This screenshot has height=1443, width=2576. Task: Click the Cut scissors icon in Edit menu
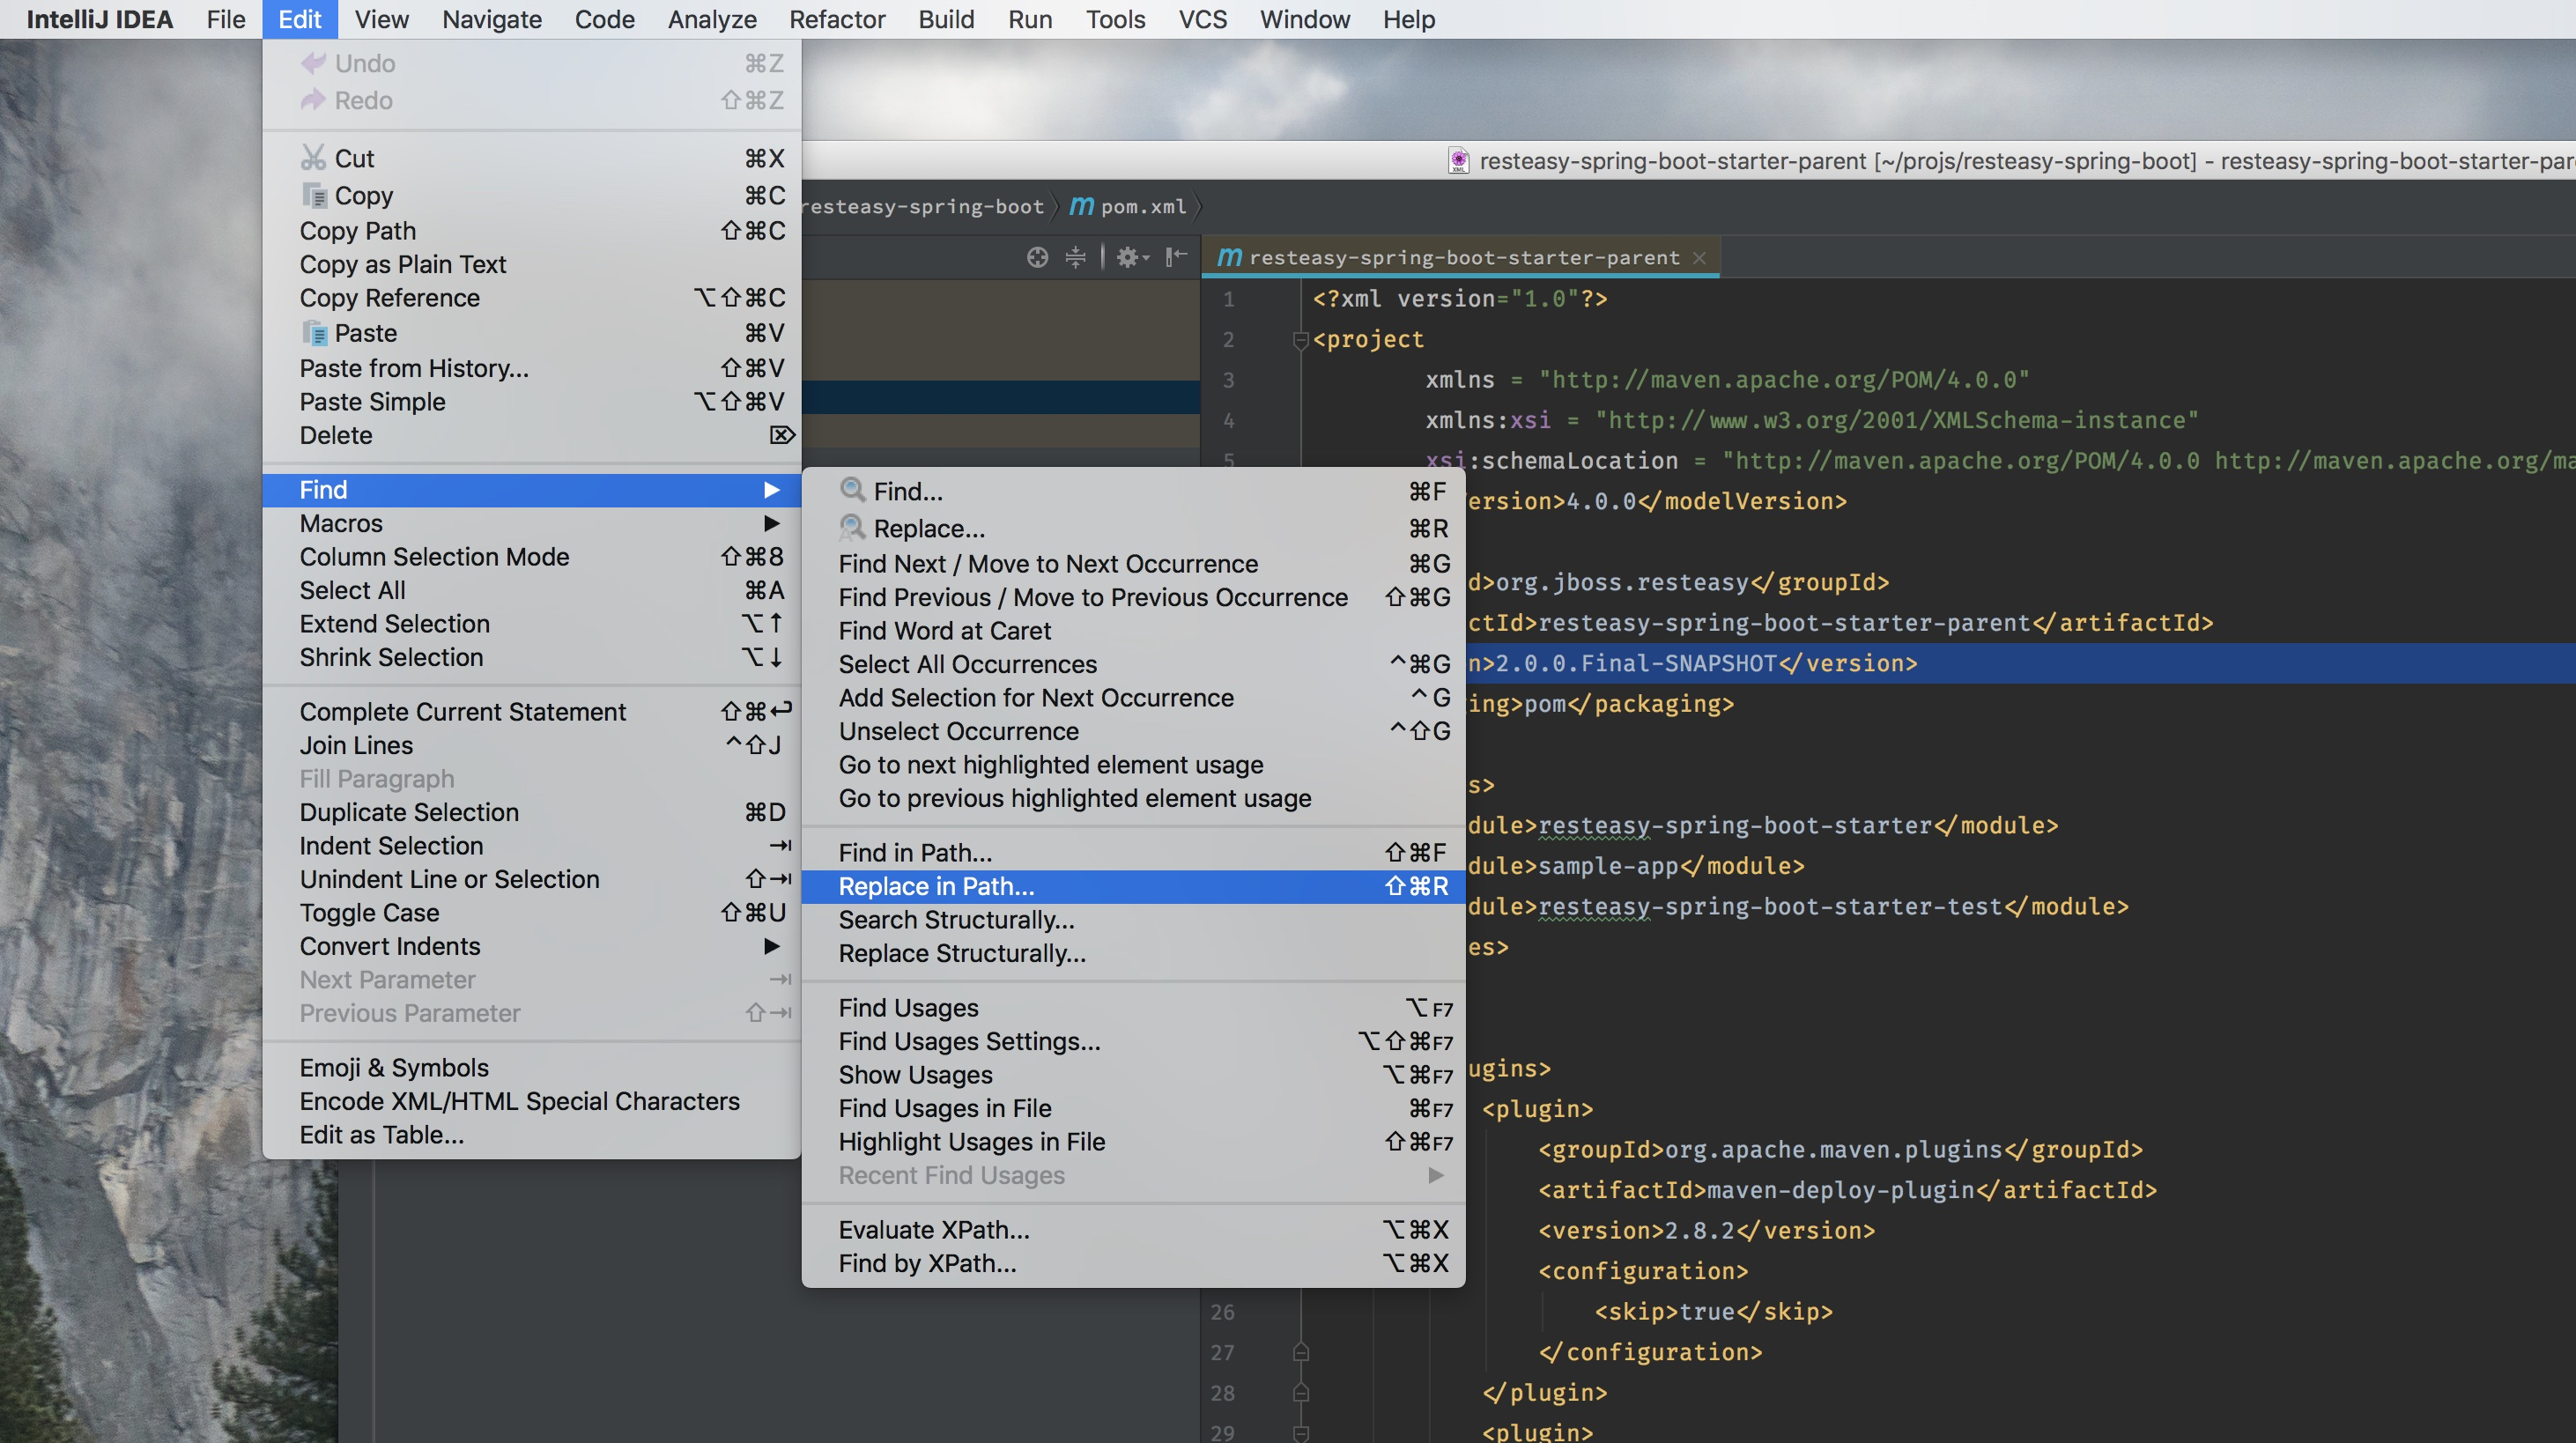click(x=314, y=158)
